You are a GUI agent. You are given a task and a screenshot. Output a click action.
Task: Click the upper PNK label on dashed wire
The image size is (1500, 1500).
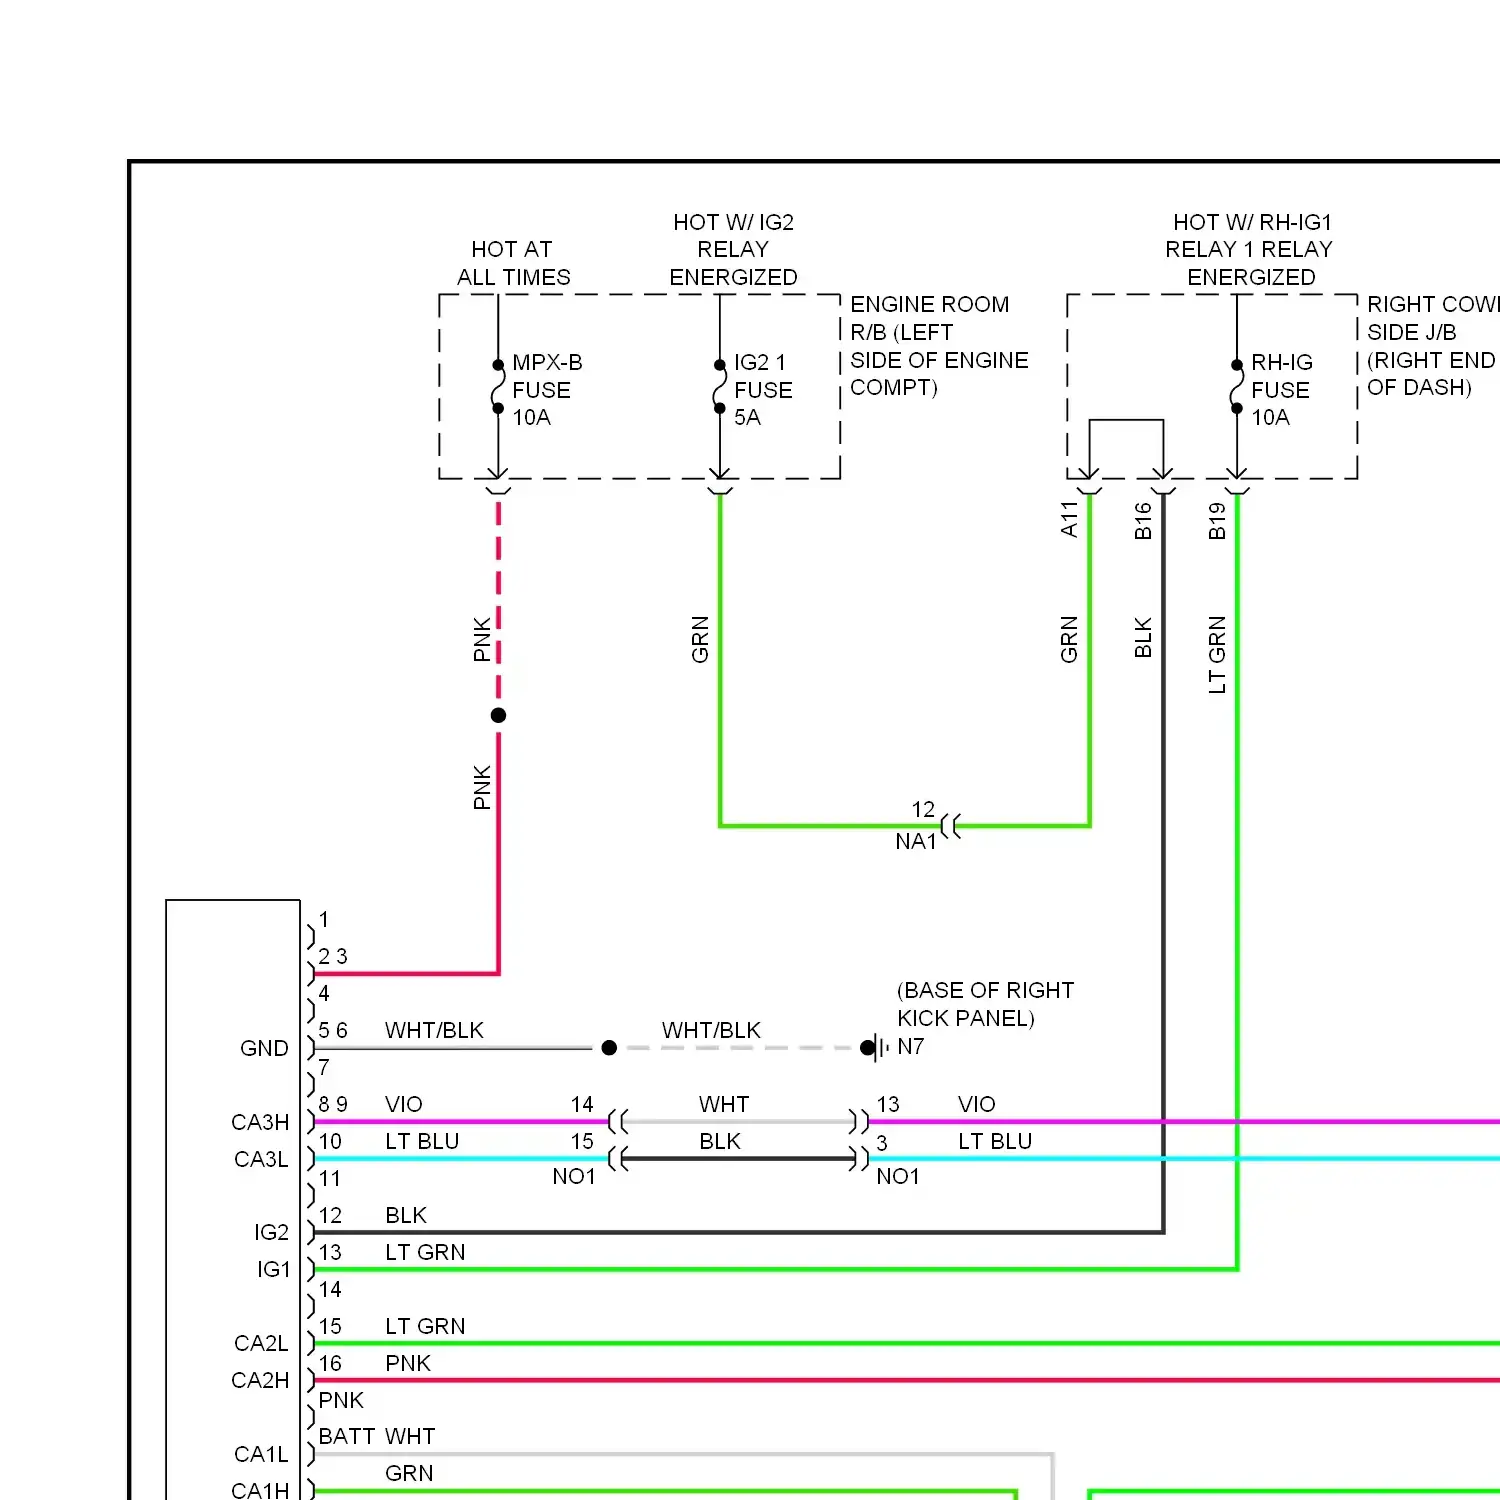click(482, 639)
